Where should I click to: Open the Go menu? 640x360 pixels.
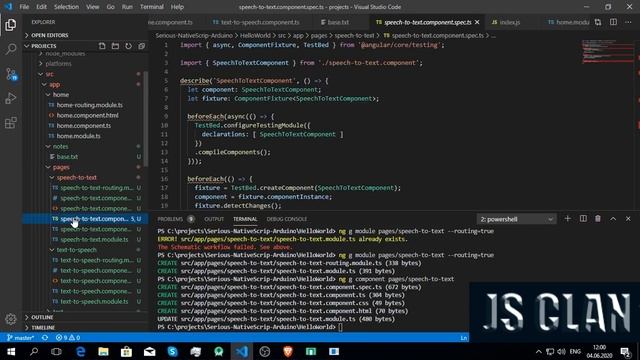tap(110, 7)
